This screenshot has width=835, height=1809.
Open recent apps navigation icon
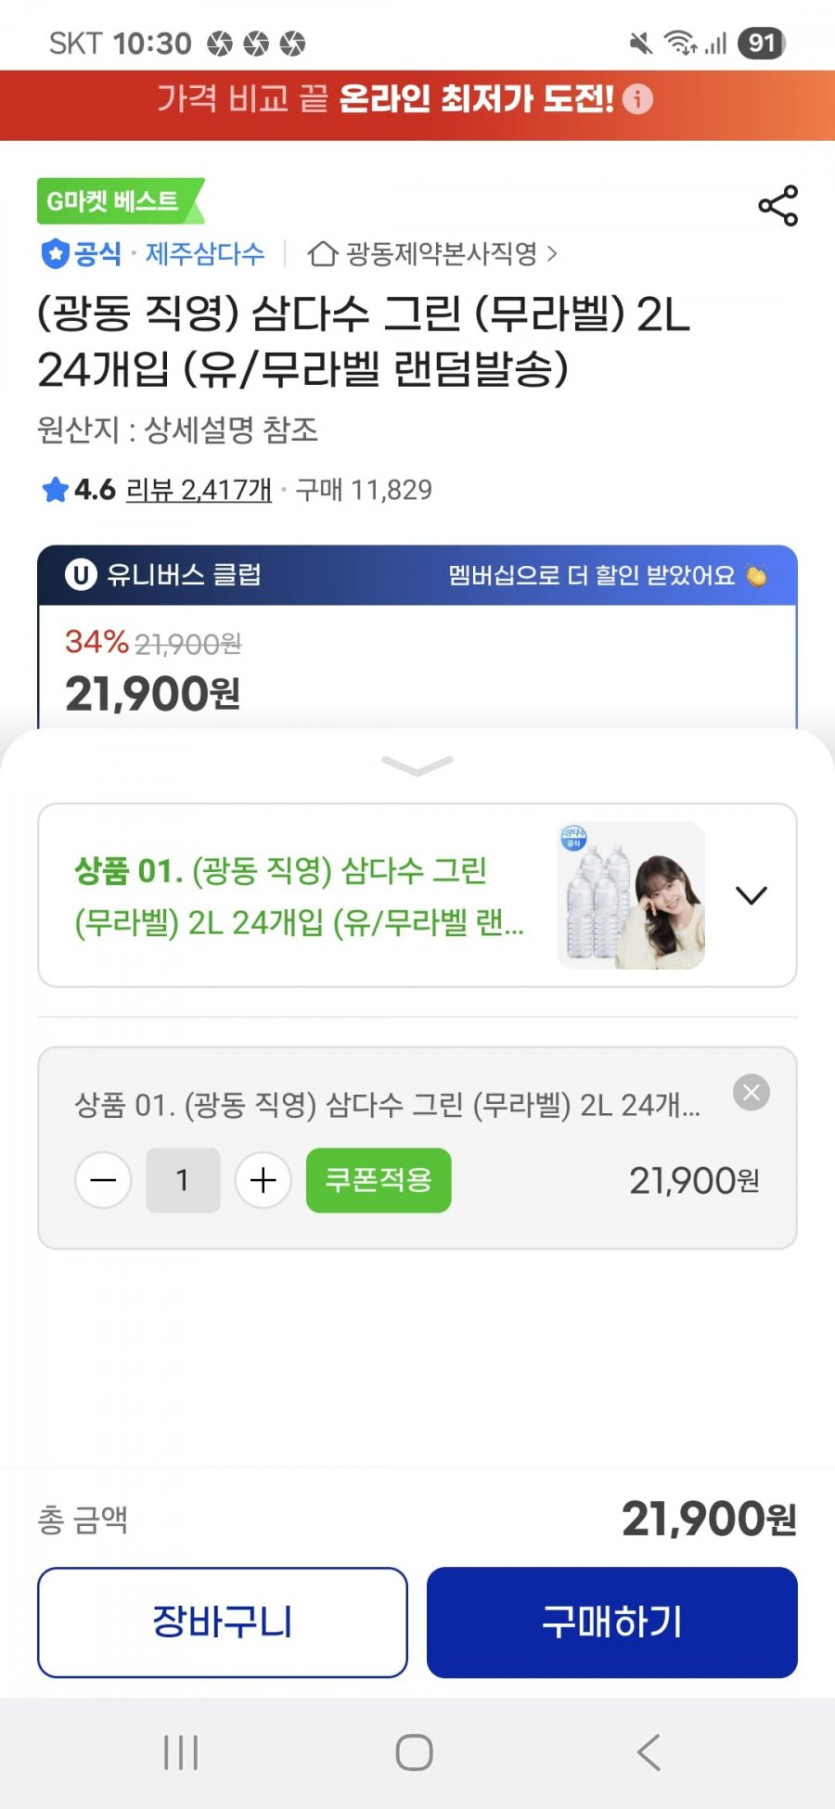click(181, 1753)
